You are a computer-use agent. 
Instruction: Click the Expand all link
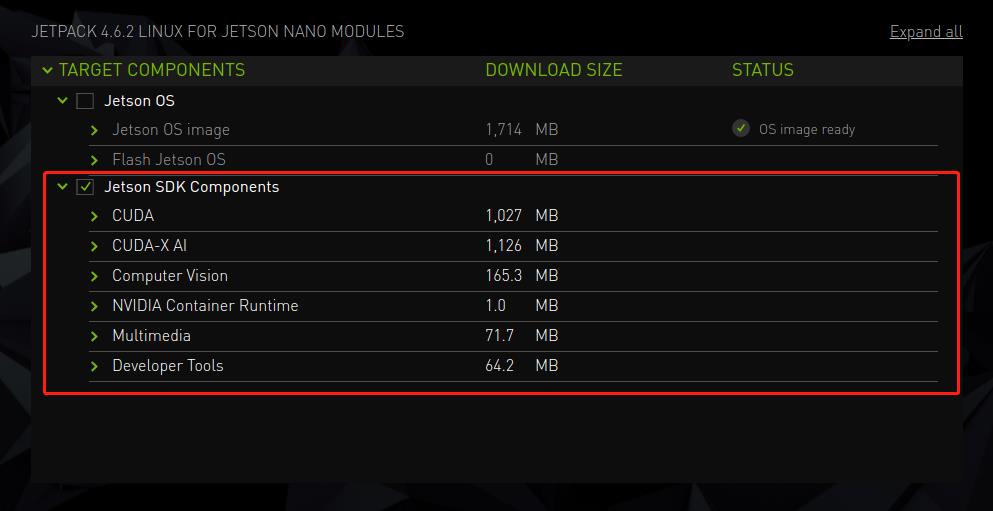[x=926, y=32]
